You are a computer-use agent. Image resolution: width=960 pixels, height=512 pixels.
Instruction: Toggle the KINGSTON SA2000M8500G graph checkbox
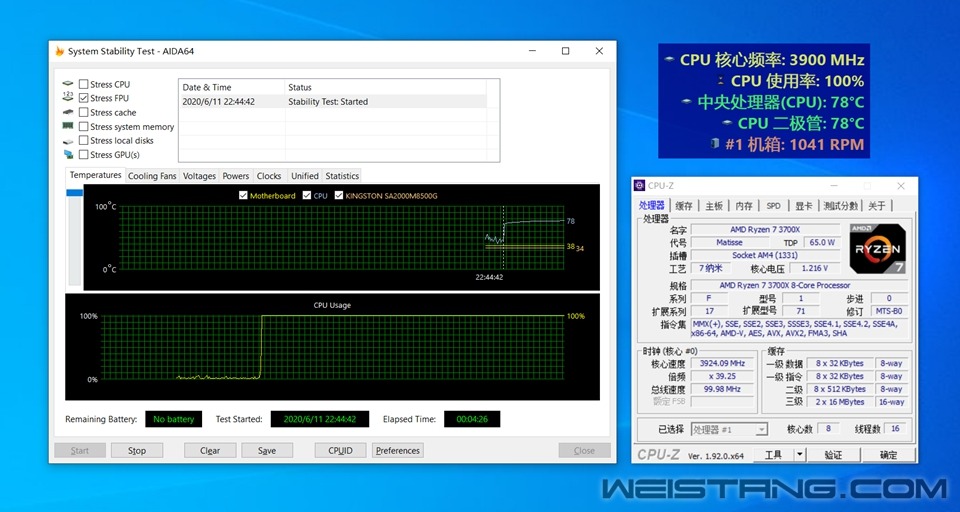[339, 196]
